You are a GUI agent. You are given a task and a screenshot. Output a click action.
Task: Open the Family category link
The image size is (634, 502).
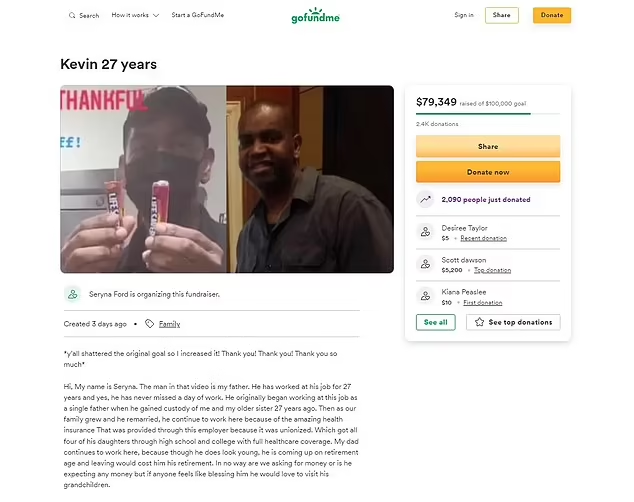tap(169, 324)
